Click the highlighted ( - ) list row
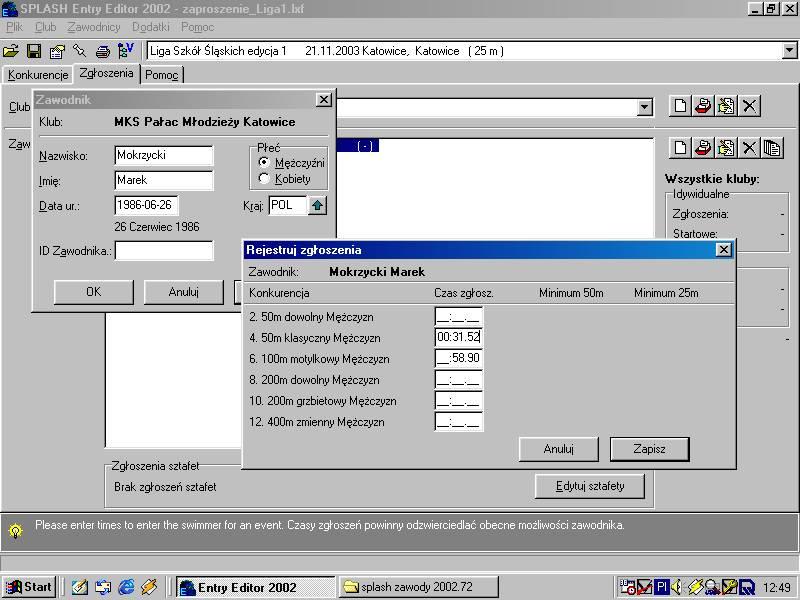This screenshot has width=800, height=600. (358, 146)
